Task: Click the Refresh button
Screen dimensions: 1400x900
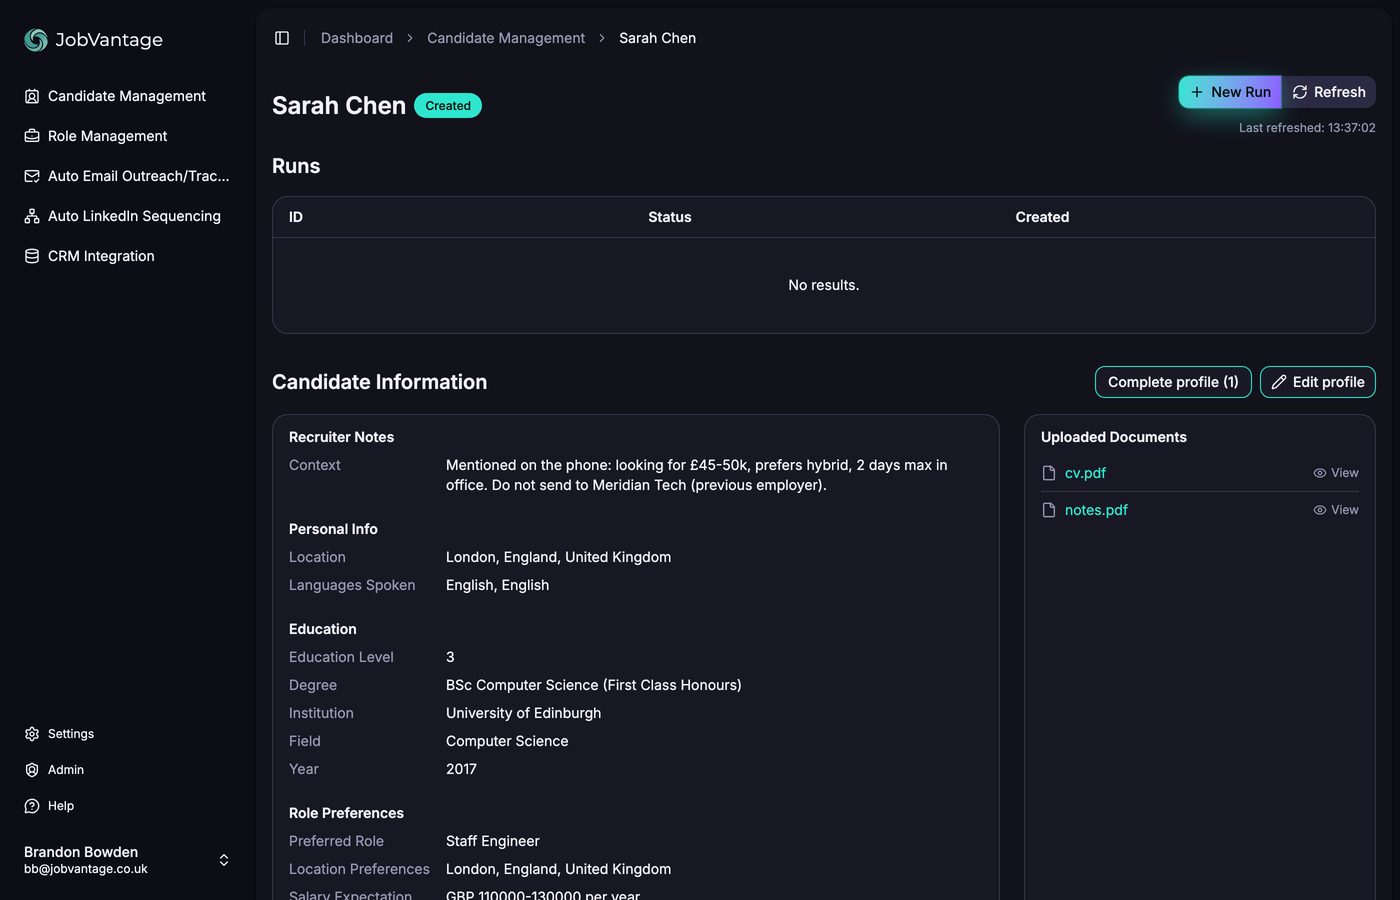Action: point(1329,92)
